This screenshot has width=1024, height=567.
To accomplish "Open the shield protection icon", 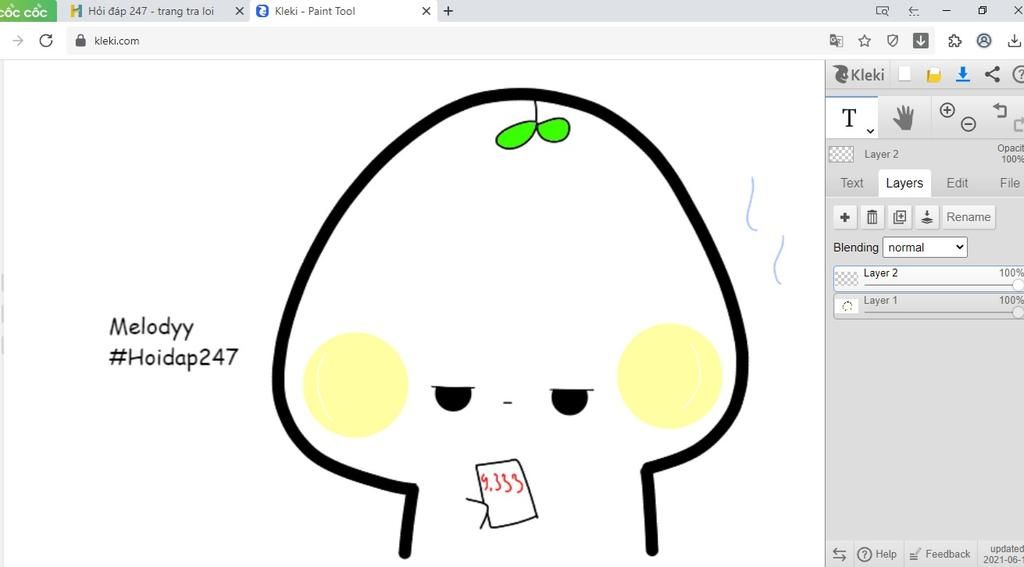I will (x=893, y=40).
